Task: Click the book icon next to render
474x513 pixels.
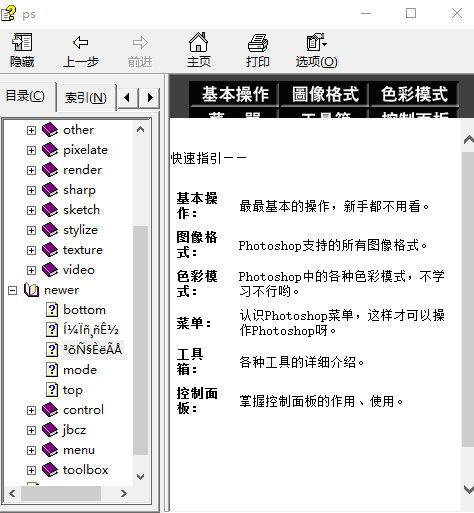Action: pos(50,170)
